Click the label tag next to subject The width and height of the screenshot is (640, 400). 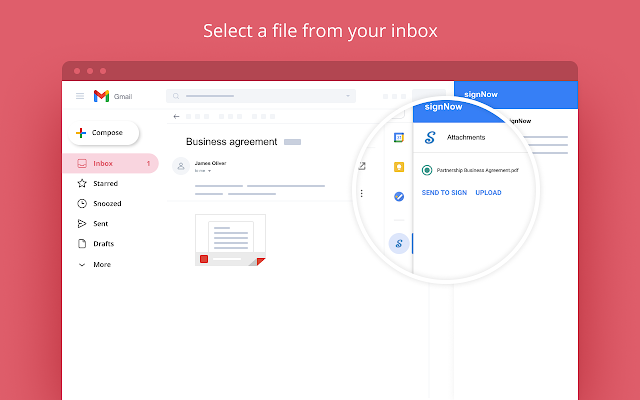click(x=292, y=142)
